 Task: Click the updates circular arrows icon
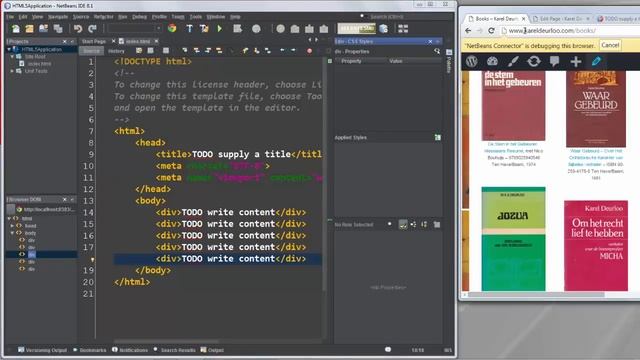pos(533,61)
